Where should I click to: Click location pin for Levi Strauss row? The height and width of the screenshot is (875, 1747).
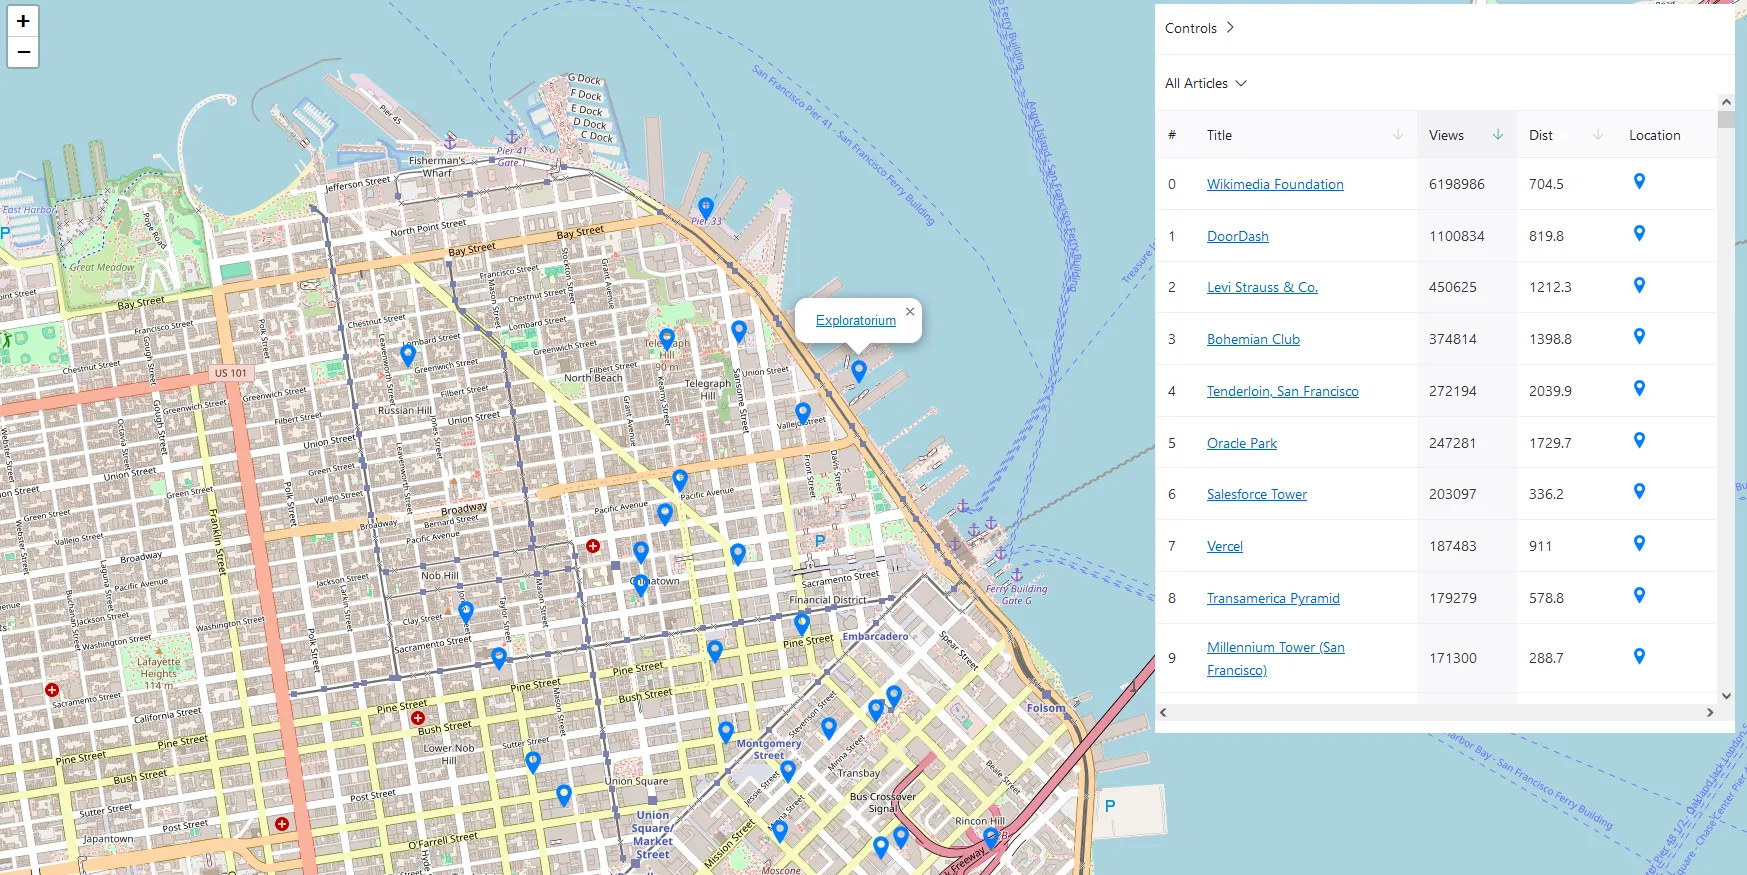pyautogui.click(x=1639, y=286)
